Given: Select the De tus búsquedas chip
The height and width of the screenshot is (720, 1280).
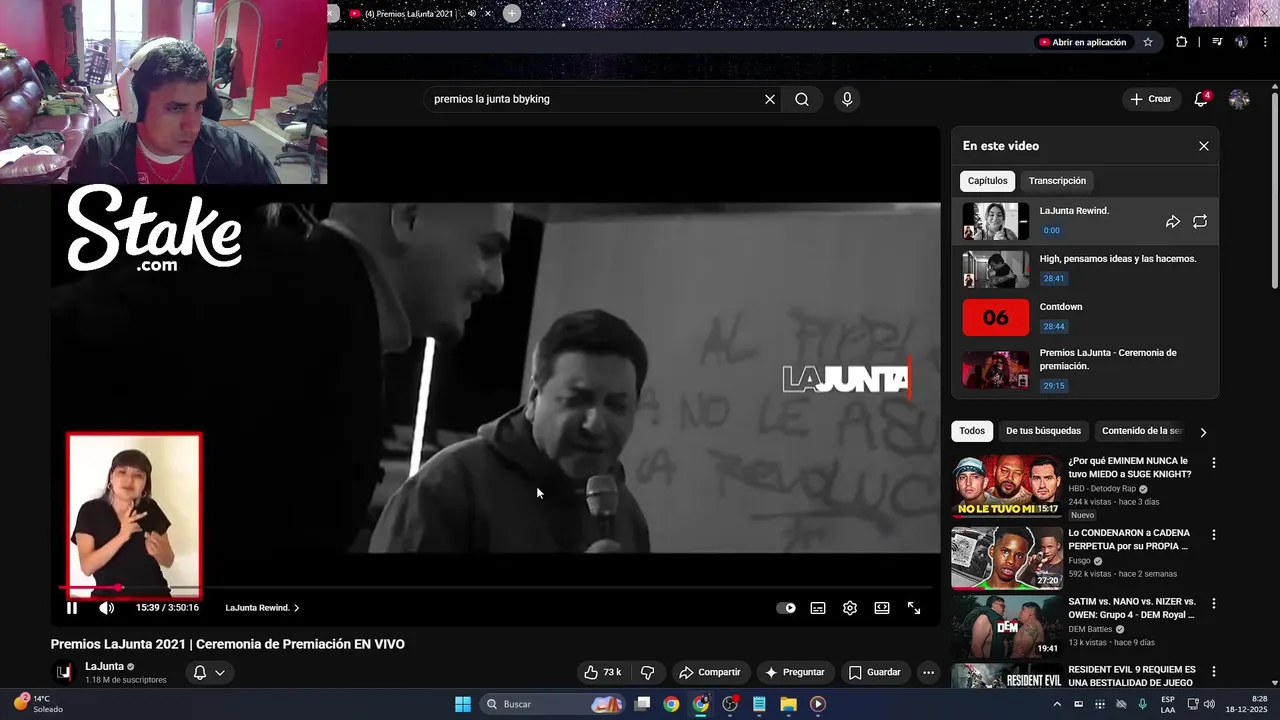Looking at the screenshot, I should 1043,431.
